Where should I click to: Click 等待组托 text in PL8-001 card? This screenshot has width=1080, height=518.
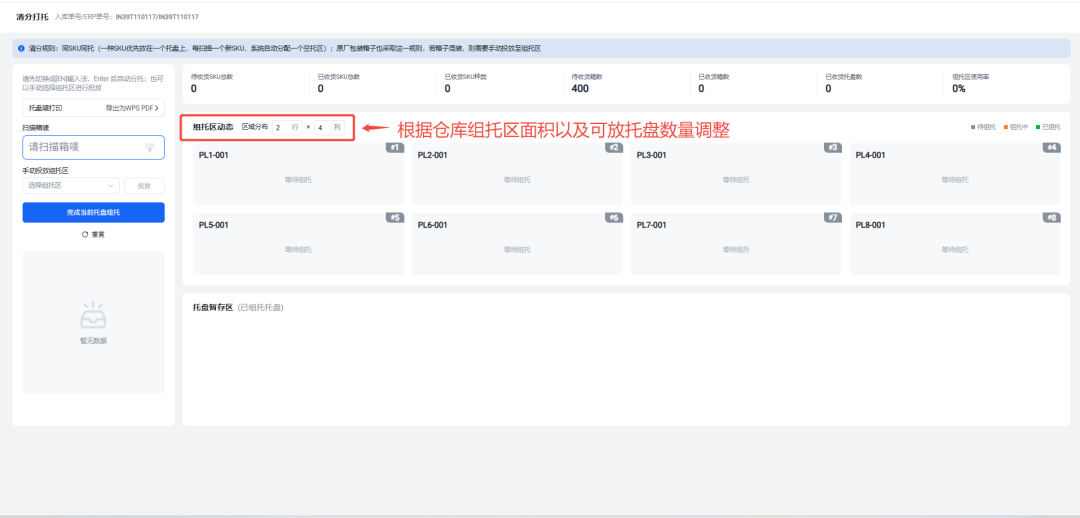coord(955,249)
